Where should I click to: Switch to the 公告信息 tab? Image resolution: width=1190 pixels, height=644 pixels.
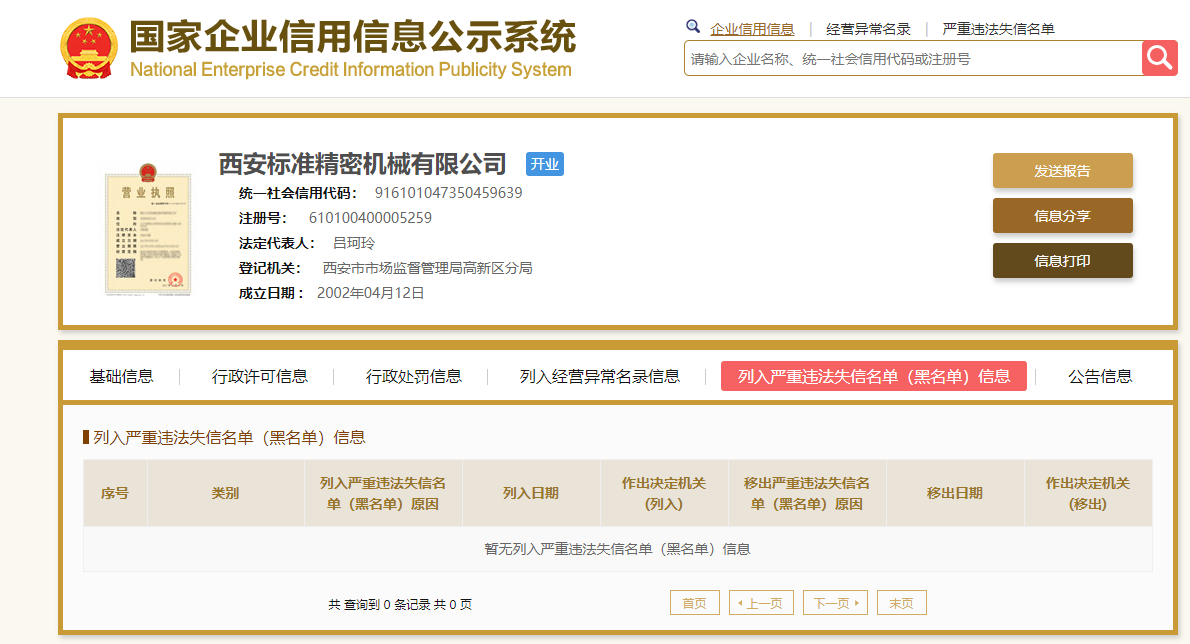tap(1100, 376)
